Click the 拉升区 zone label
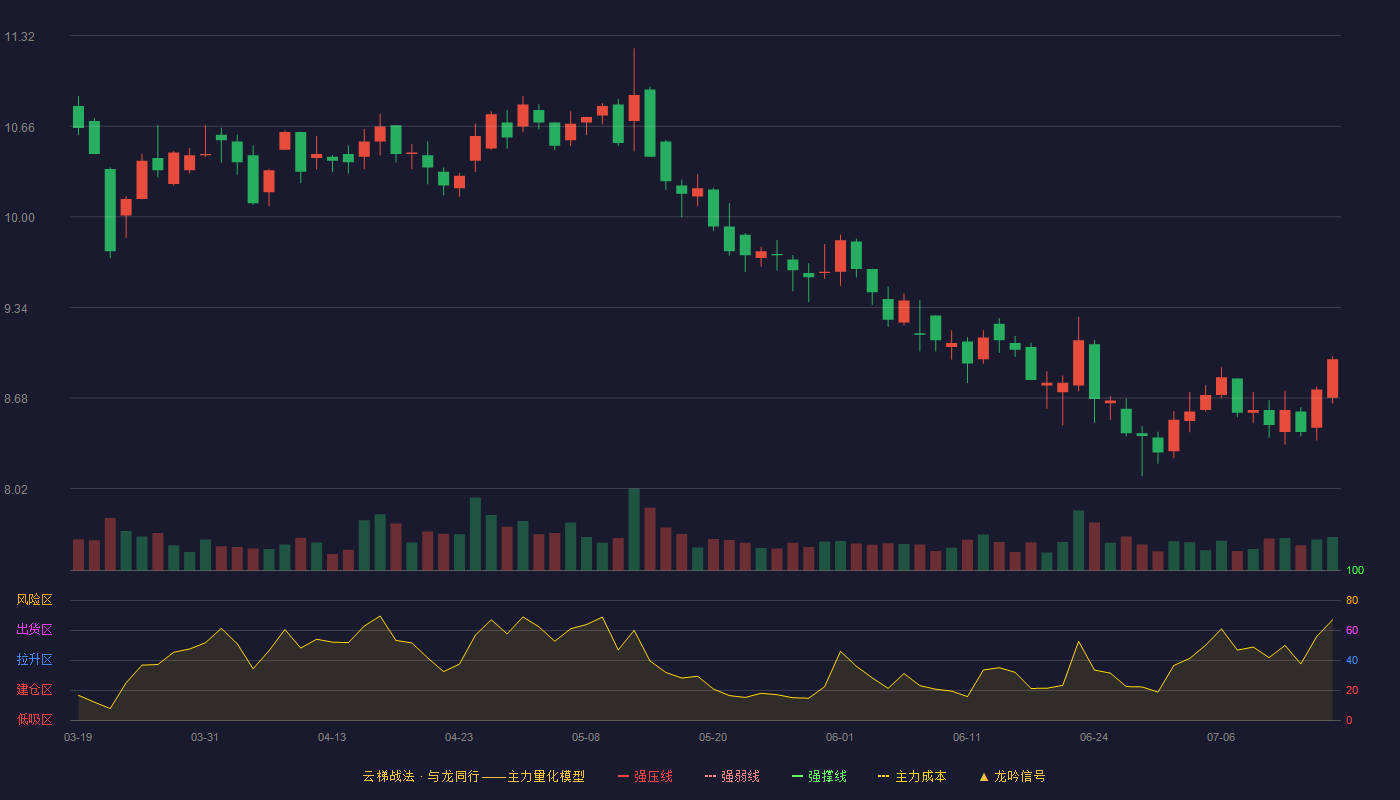 (x=34, y=660)
